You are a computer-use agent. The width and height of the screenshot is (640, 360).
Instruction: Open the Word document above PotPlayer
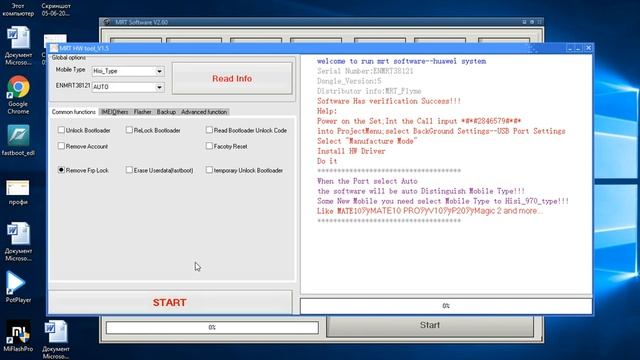(18, 241)
